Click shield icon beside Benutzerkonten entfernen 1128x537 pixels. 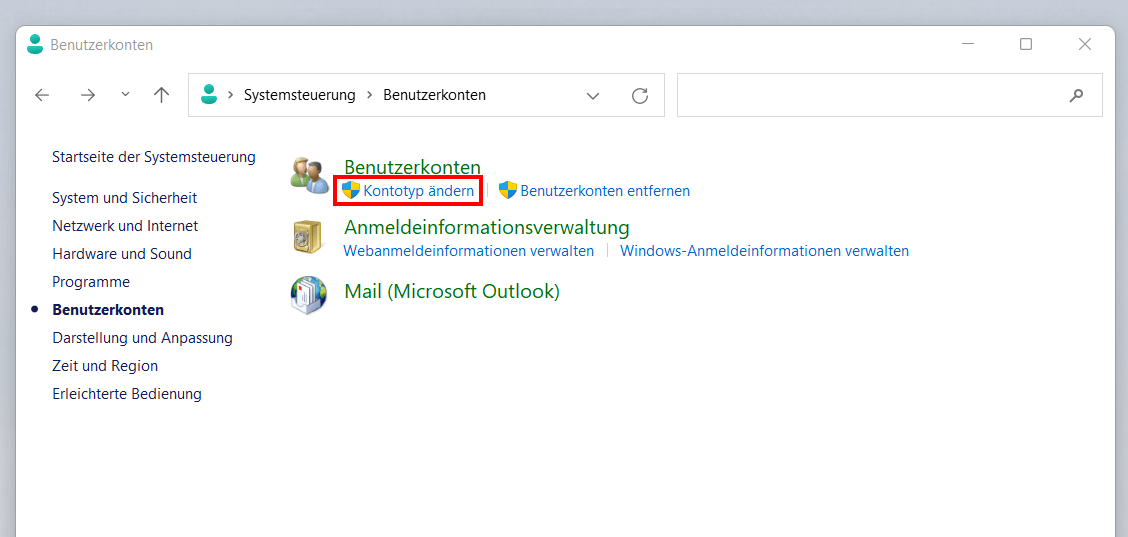click(x=508, y=190)
